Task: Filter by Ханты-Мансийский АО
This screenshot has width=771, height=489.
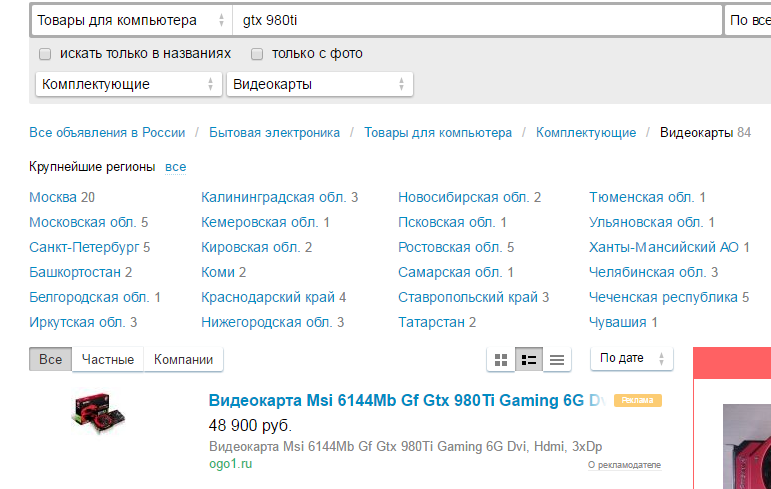Action: (x=664, y=247)
